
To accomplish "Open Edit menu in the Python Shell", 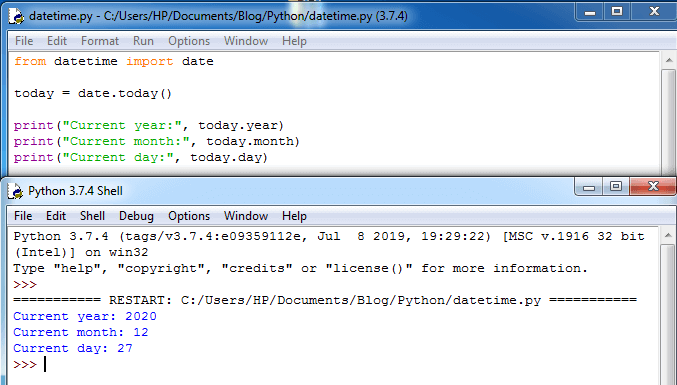I will pos(56,216).
